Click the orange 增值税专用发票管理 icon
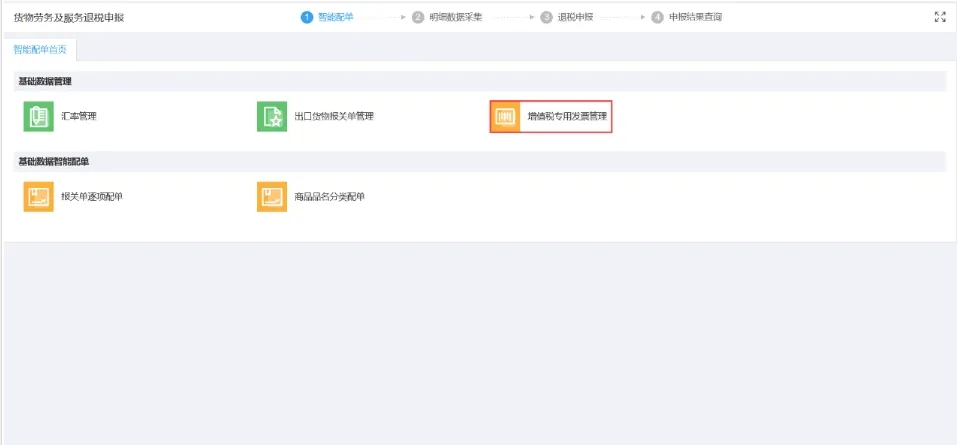Viewport: 957px width, 445px height. click(x=505, y=117)
